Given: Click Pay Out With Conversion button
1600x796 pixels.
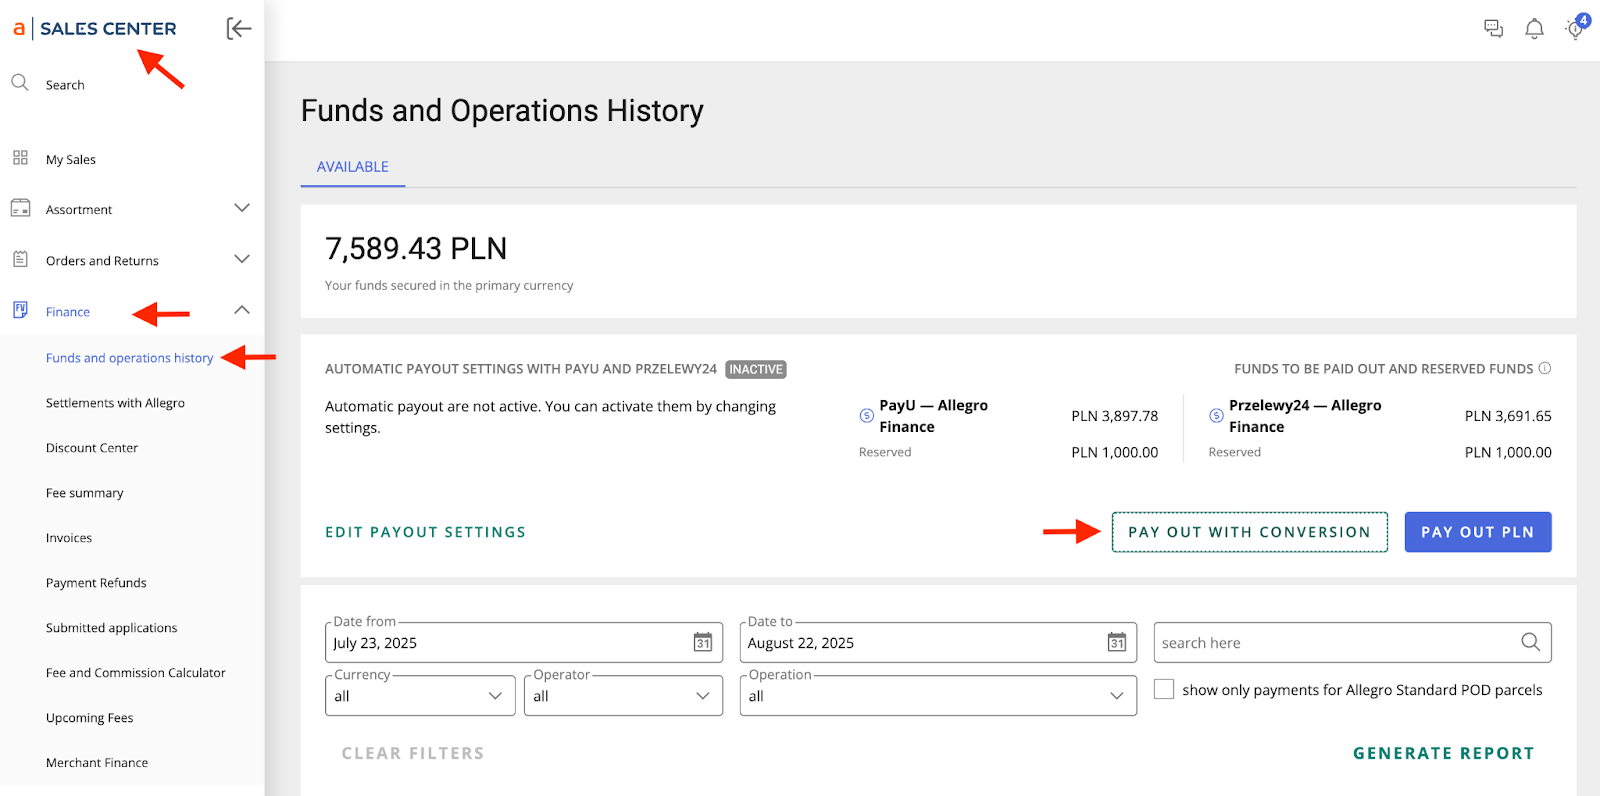Looking at the screenshot, I should coord(1249,532).
